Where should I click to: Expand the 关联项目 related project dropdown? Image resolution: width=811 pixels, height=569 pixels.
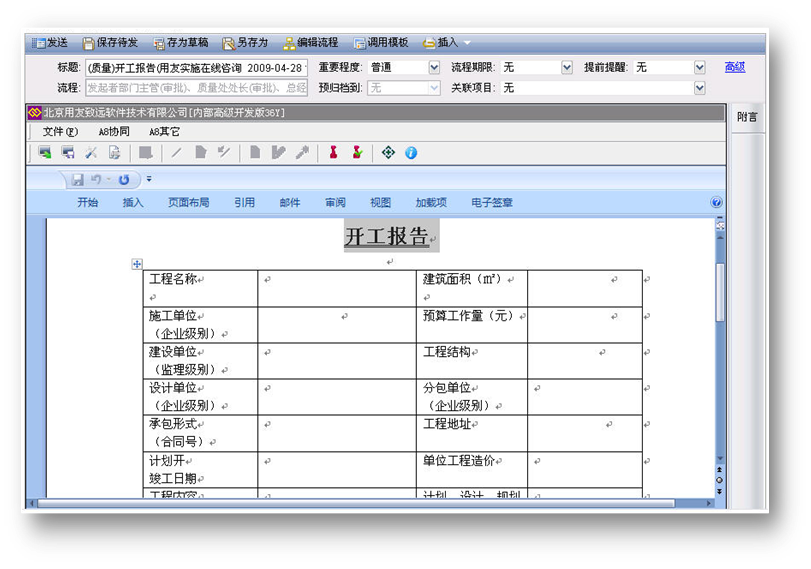click(x=700, y=88)
